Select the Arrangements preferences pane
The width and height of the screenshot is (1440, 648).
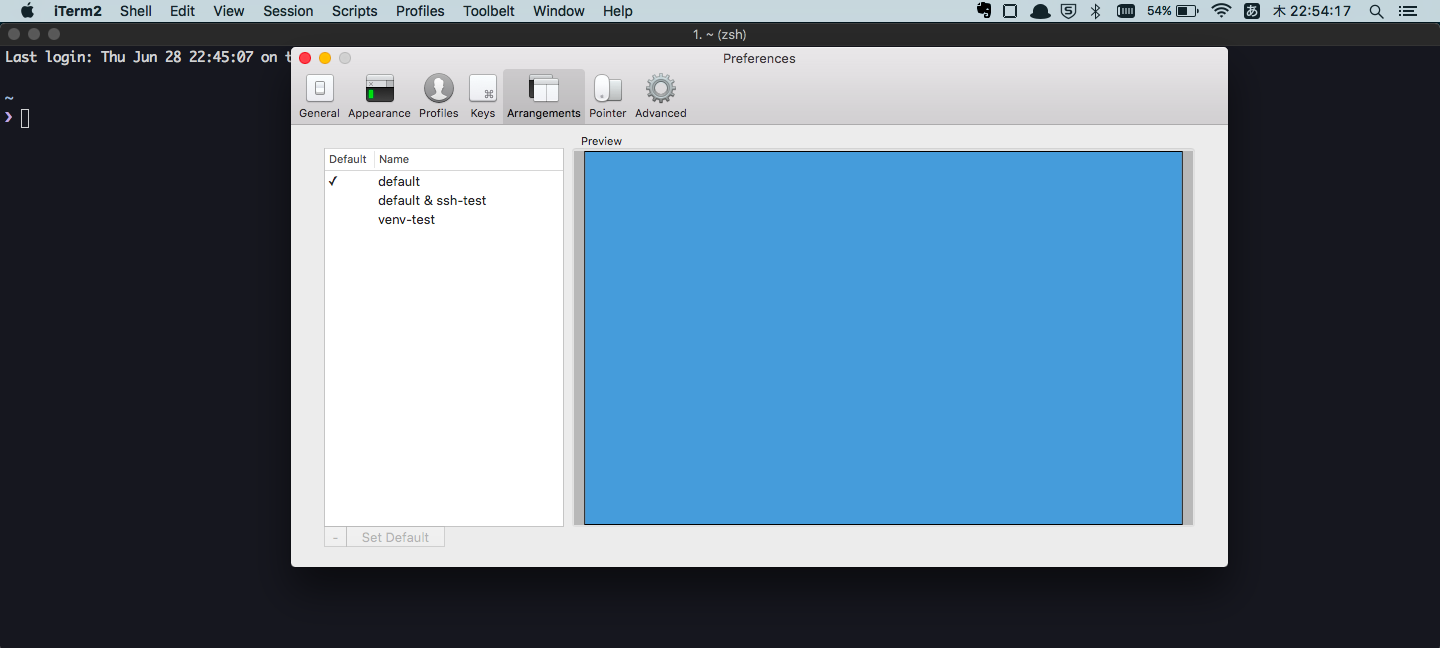(x=544, y=96)
